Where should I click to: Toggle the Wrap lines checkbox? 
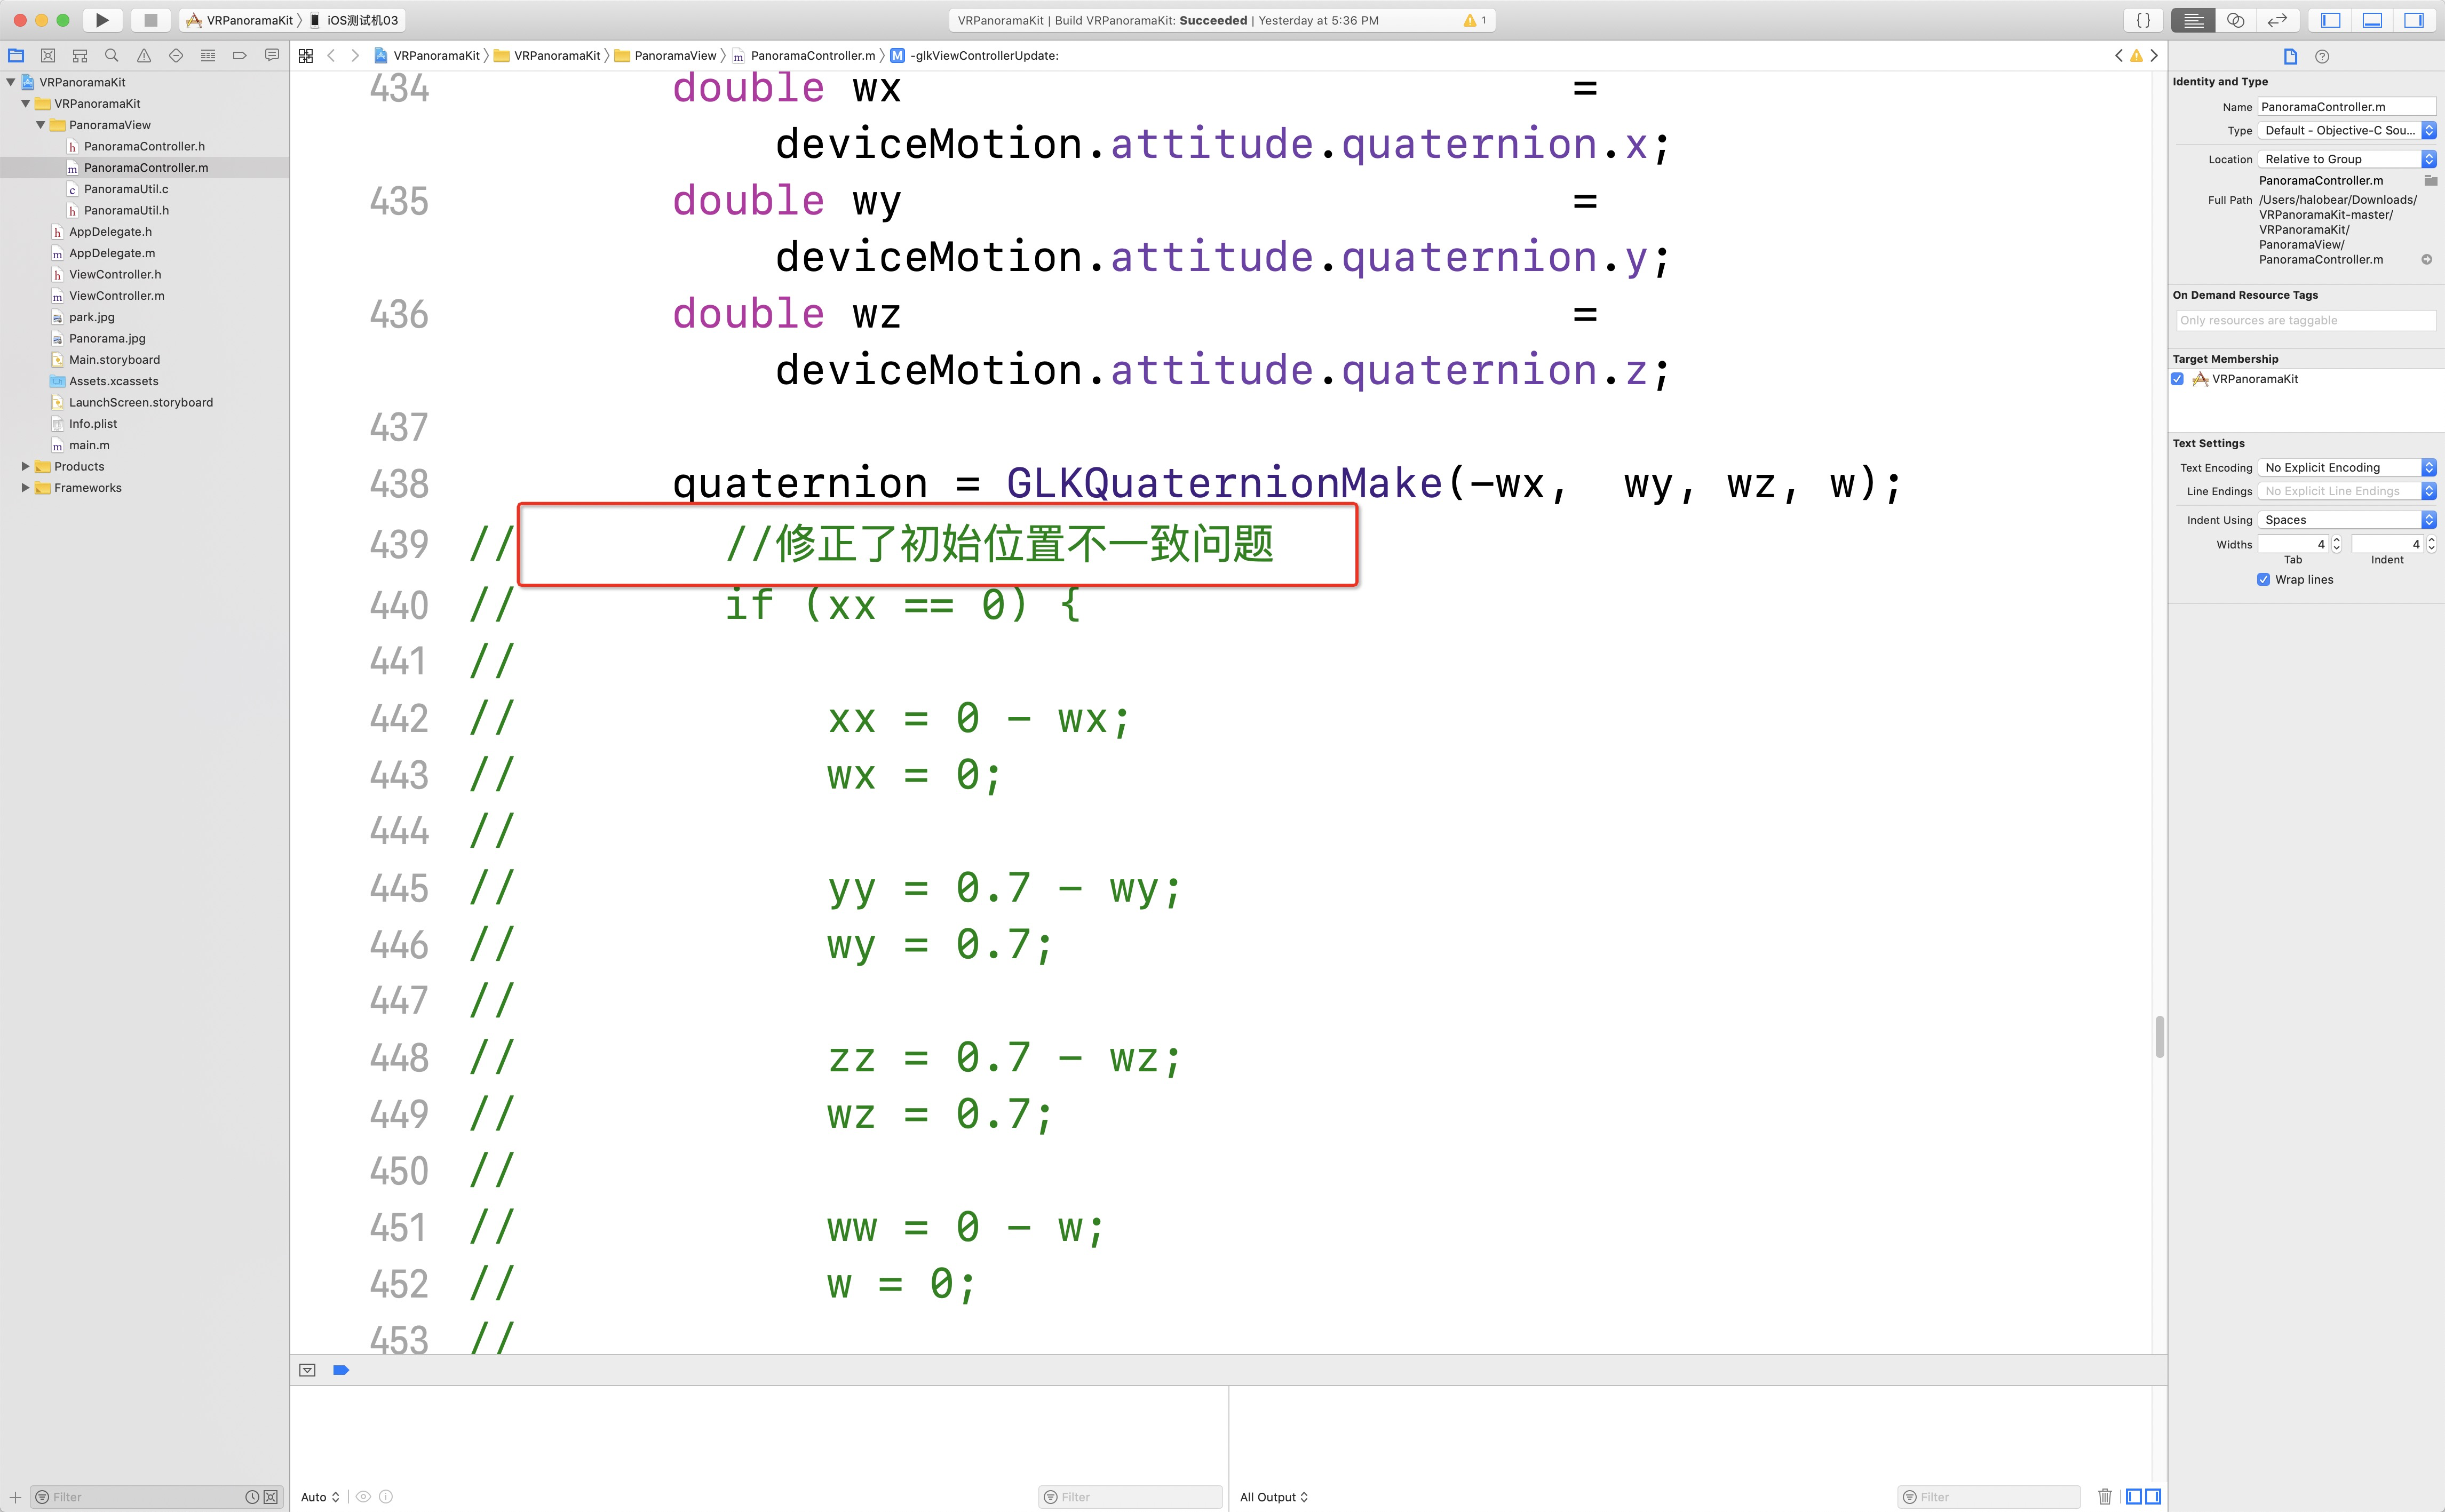[x=2263, y=580]
